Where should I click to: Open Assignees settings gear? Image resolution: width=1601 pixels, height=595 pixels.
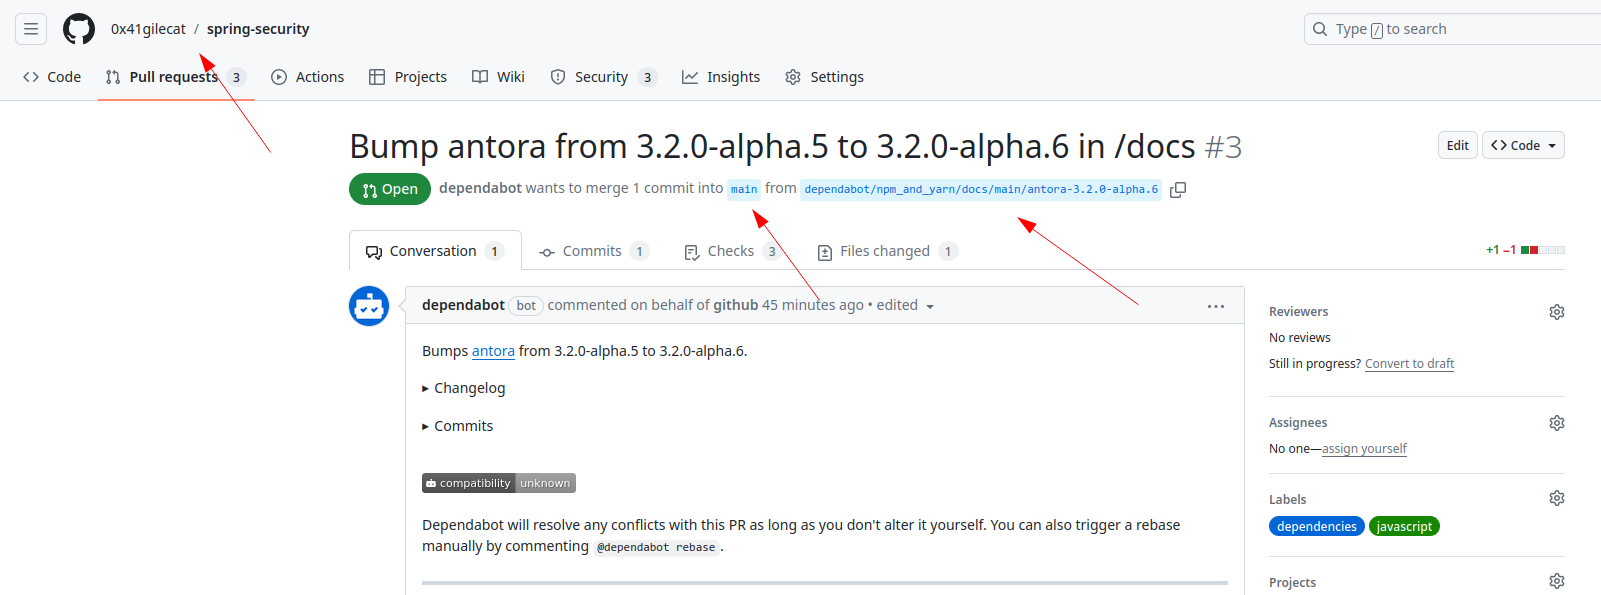(1557, 423)
